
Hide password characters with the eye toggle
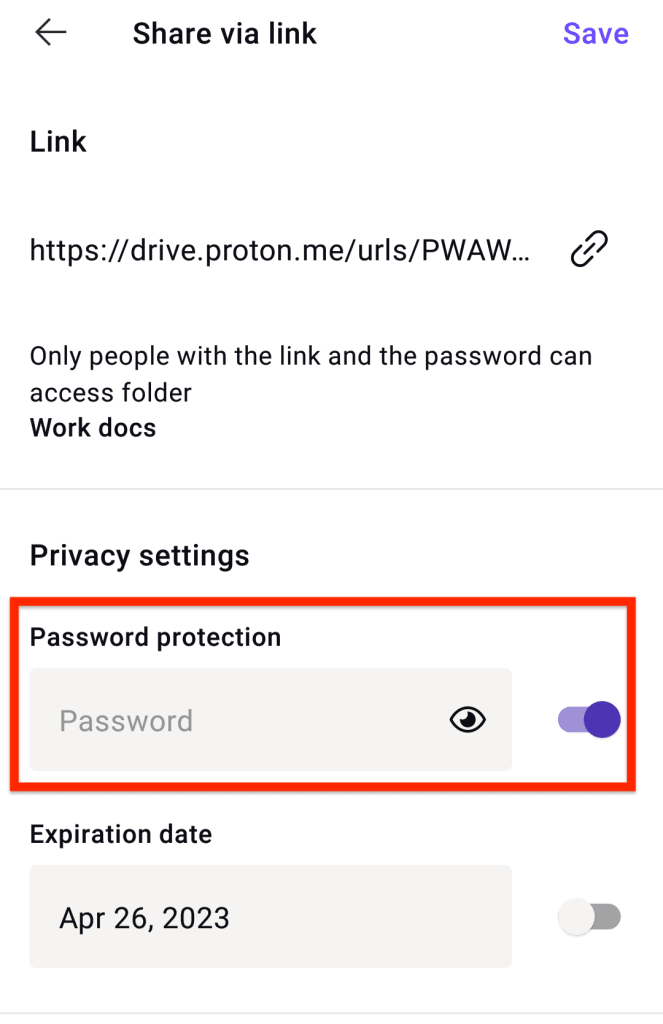coord(467,719)
